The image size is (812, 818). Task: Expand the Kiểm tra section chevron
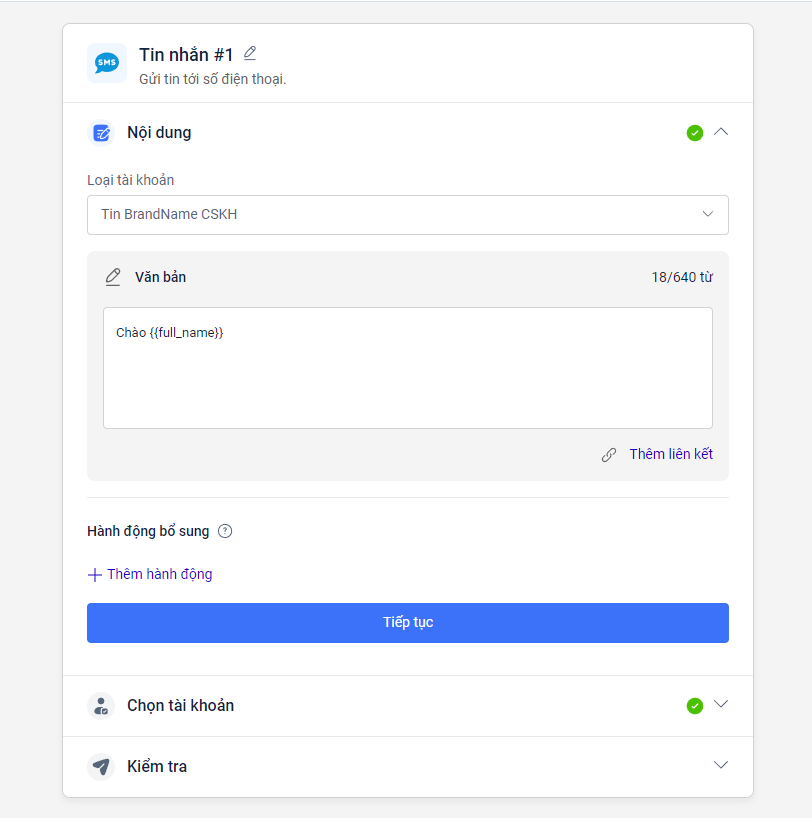click(721, 765)
